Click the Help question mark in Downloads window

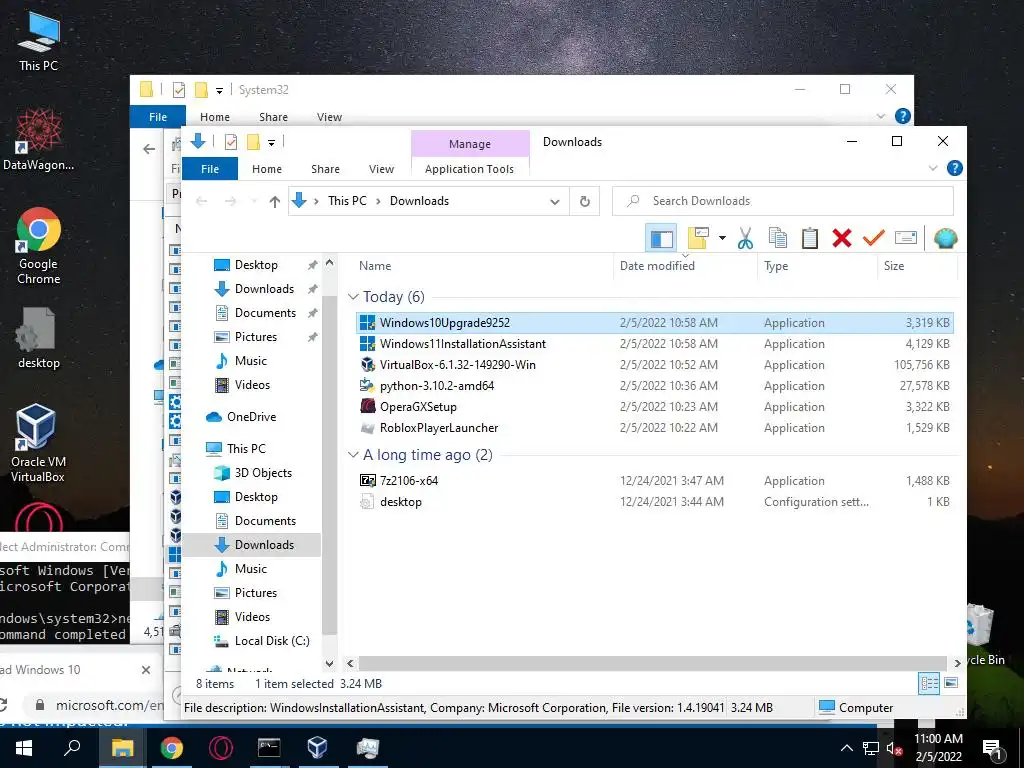tap(954, 168)
